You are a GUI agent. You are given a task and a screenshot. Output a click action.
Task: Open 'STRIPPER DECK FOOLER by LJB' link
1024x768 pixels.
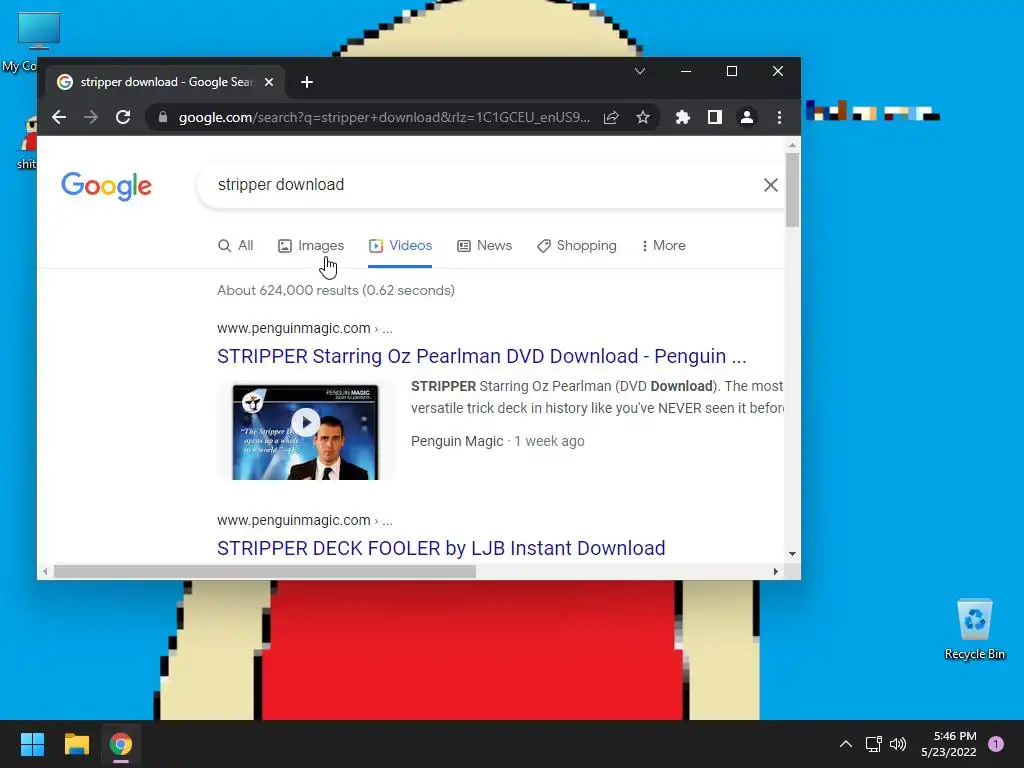(x=441, y=549)
